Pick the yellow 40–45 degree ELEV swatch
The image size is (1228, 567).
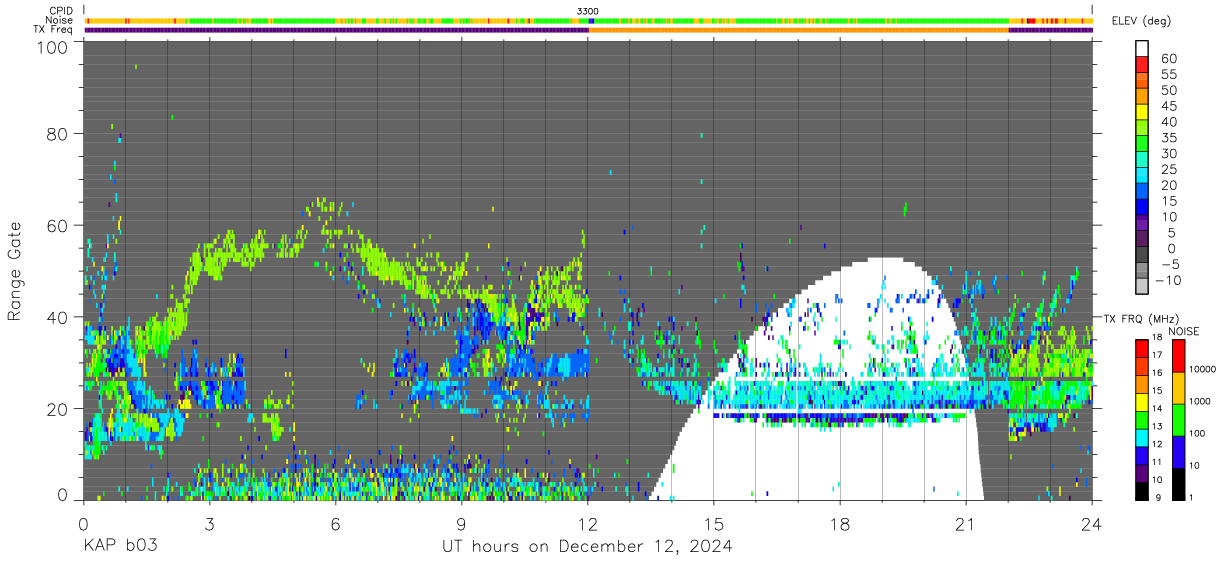coord(1142,112)
